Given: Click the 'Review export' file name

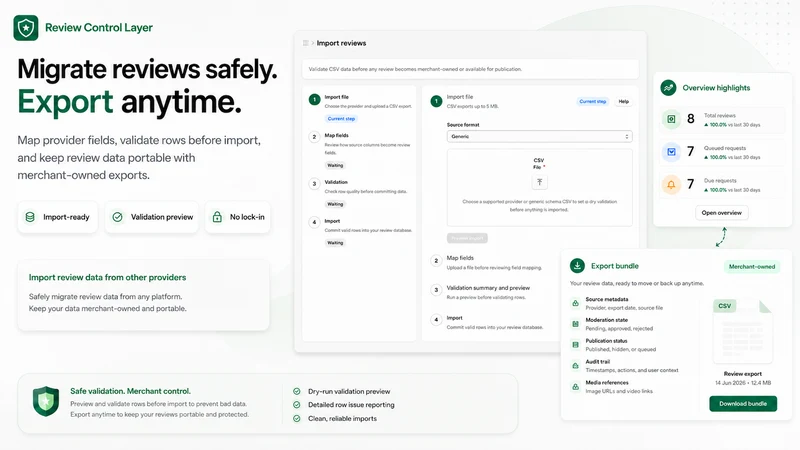Looking at the screenshot, I should coord(743,374).
